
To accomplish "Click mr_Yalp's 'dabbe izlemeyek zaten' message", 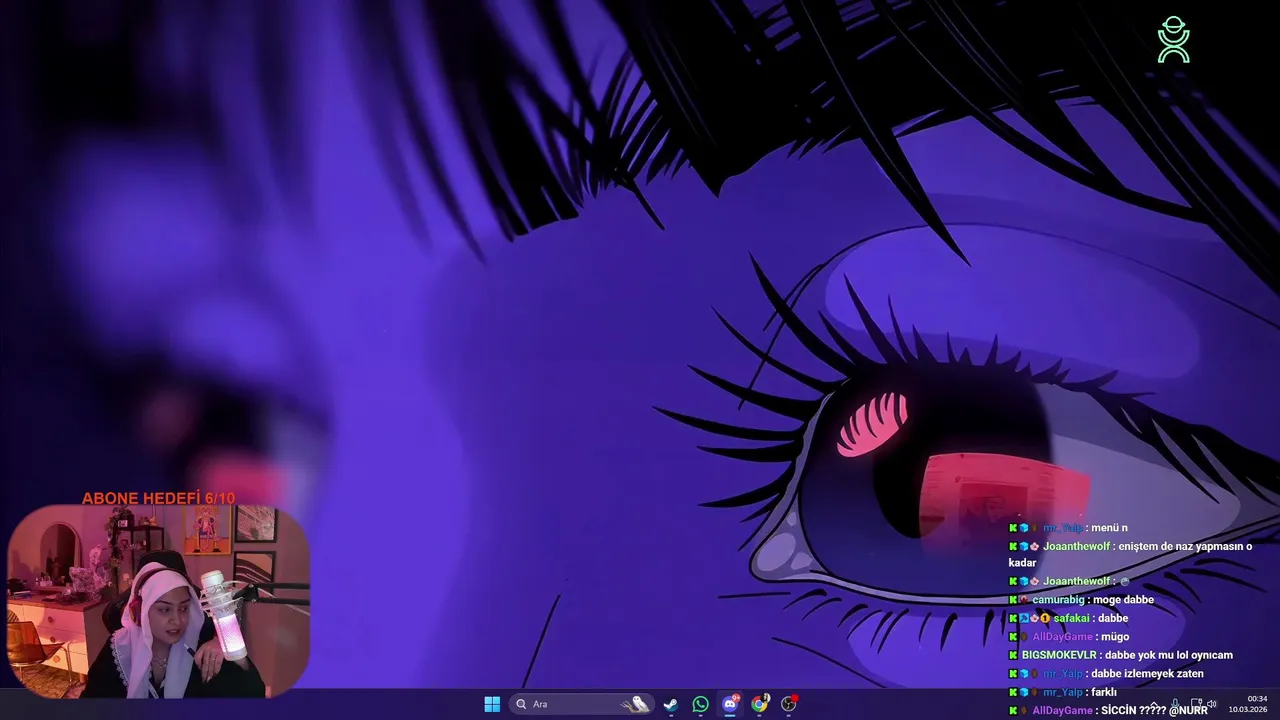I will point(1106,674).
